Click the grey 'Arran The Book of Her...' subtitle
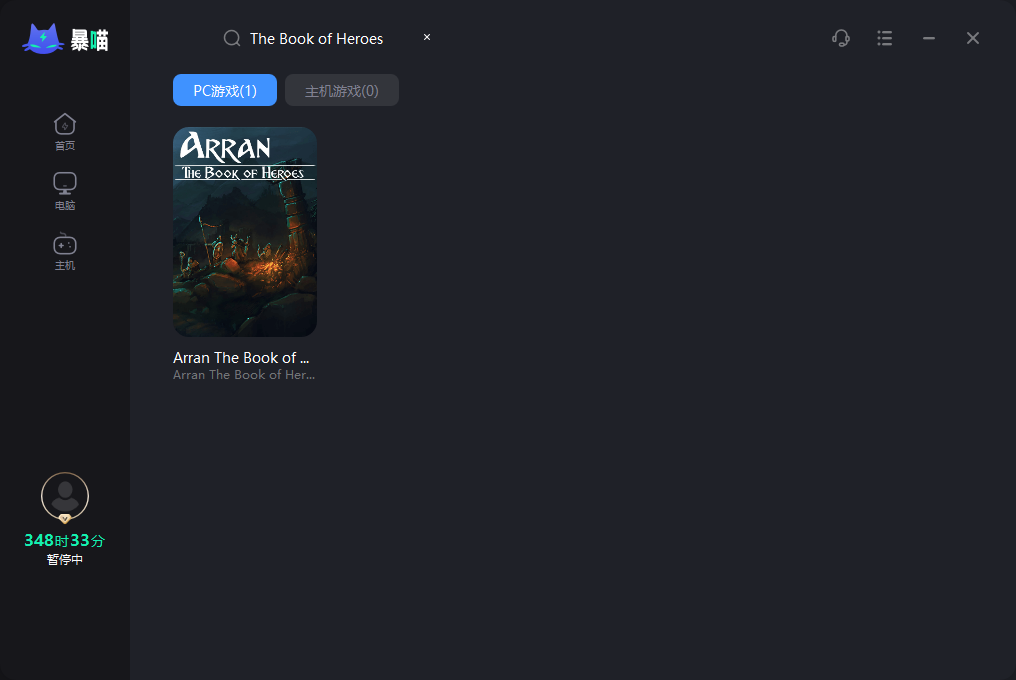The width and height of the screenshot is (1016, 680). (x=244, y=375)
